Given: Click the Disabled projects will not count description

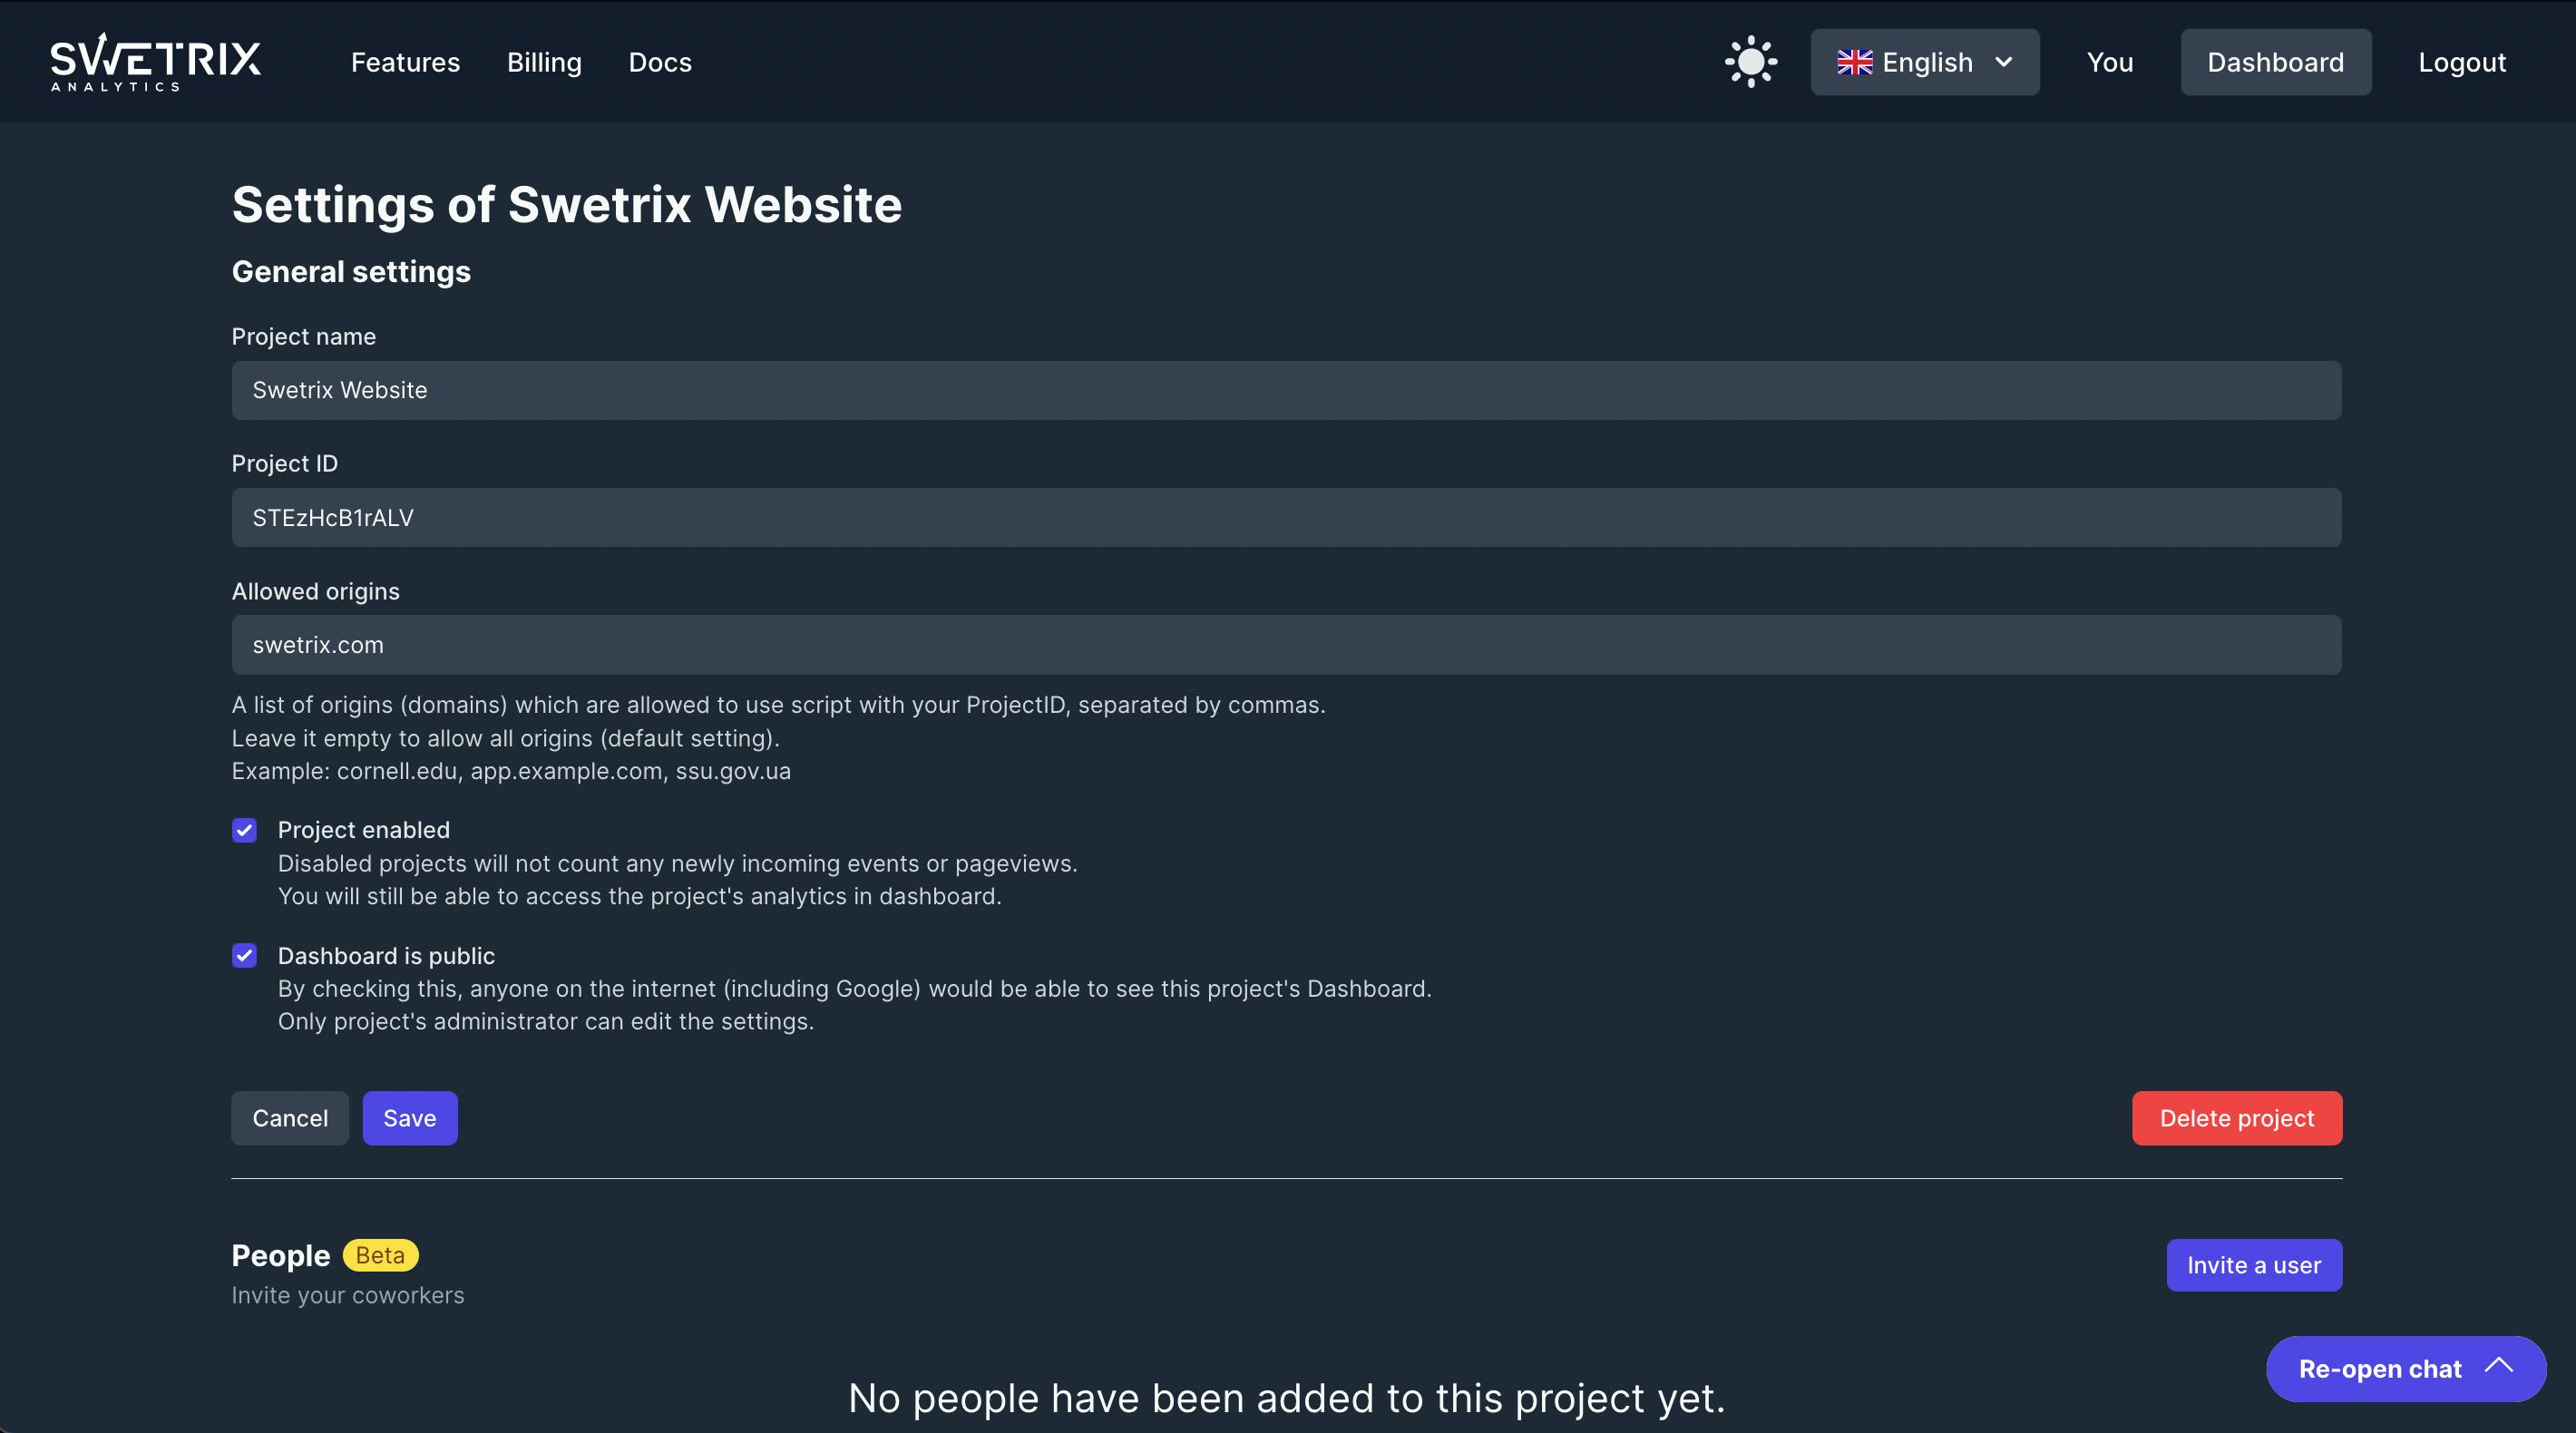Looking at the screenshot, I should coord(678,863).
